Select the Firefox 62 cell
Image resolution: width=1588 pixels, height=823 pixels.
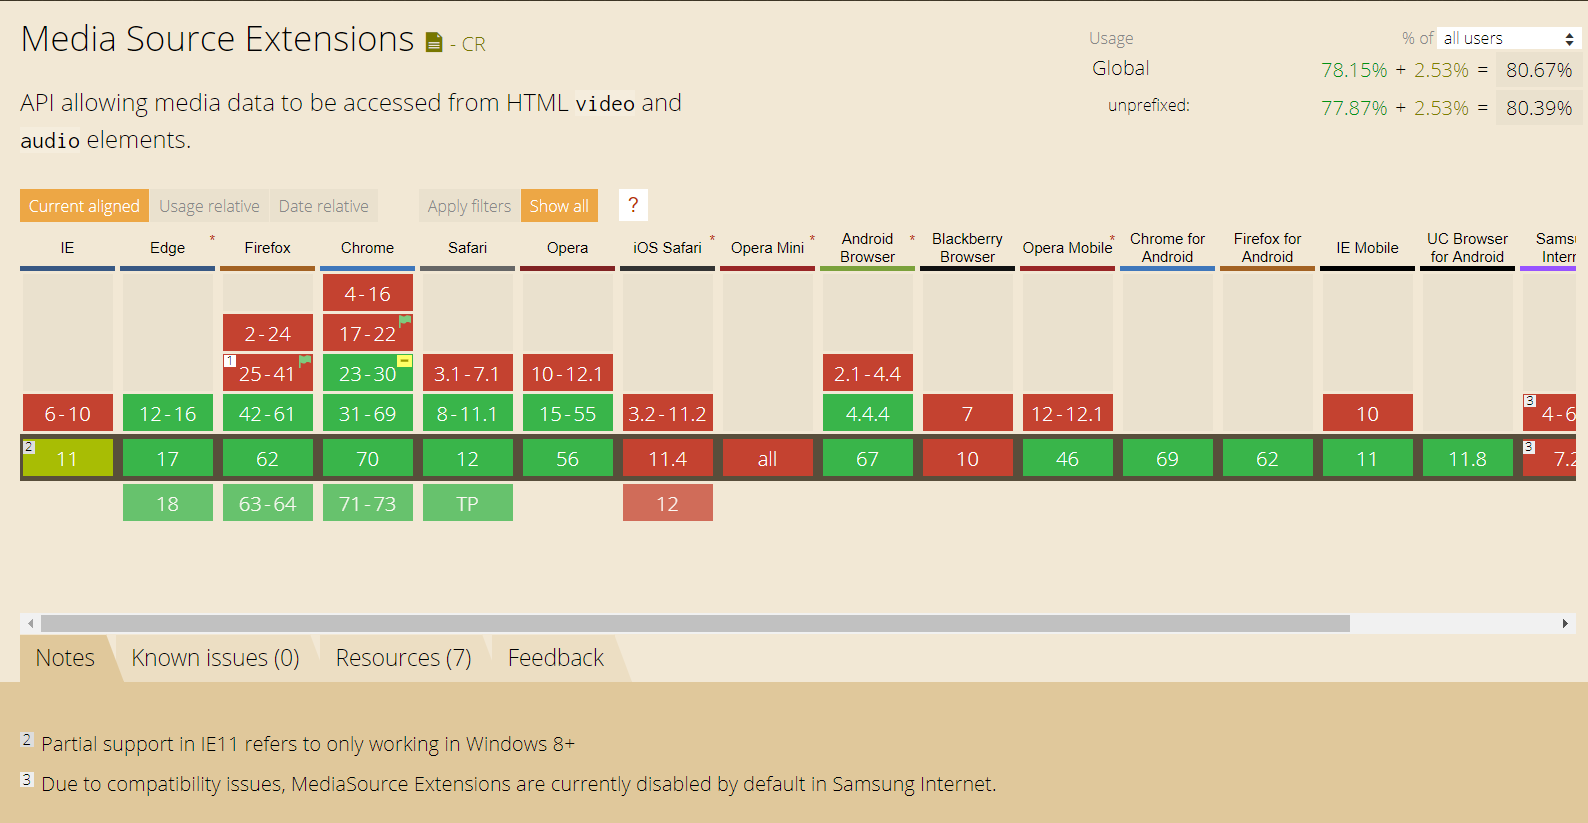pos(268,458)
